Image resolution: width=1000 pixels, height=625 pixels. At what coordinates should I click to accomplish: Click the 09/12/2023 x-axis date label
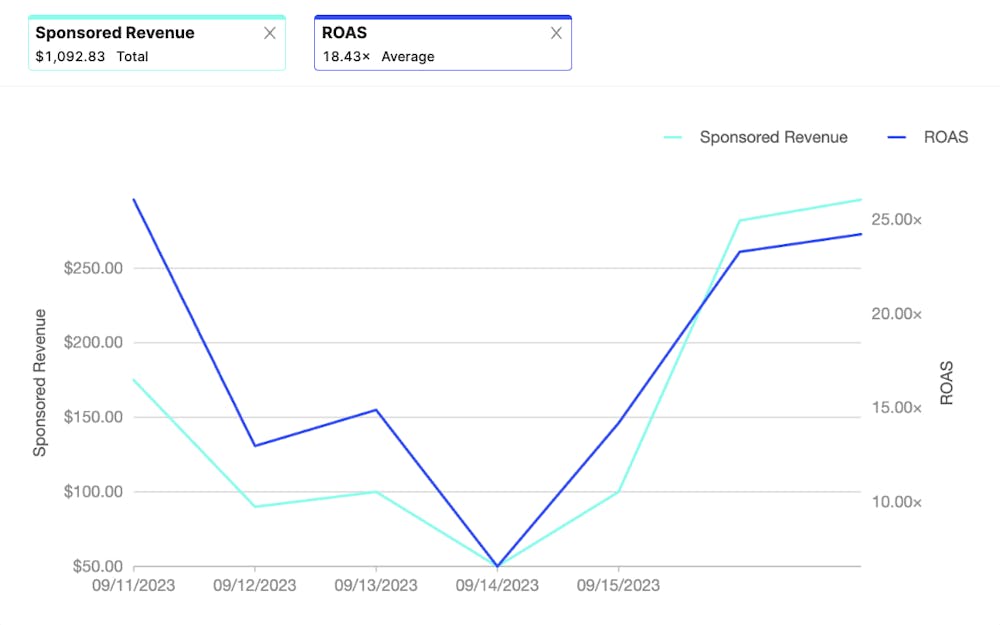point(254,585)
